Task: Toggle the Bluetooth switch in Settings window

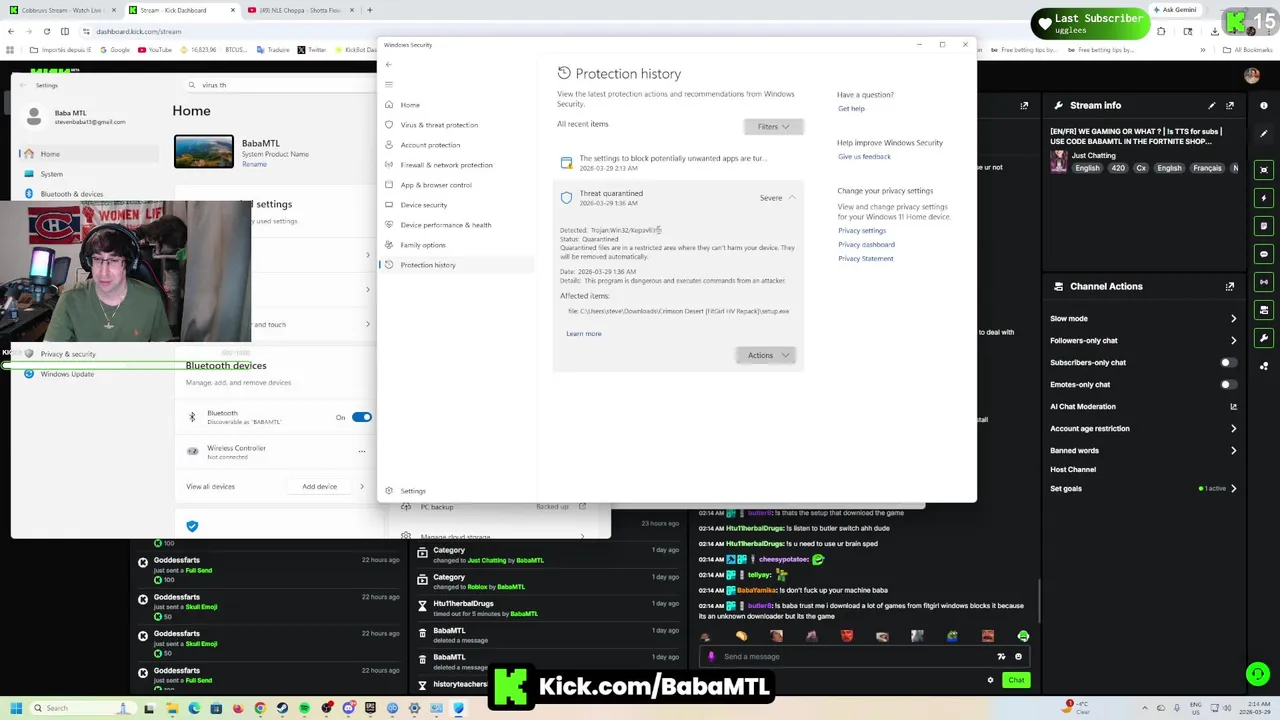Action: tap(361, 417)
